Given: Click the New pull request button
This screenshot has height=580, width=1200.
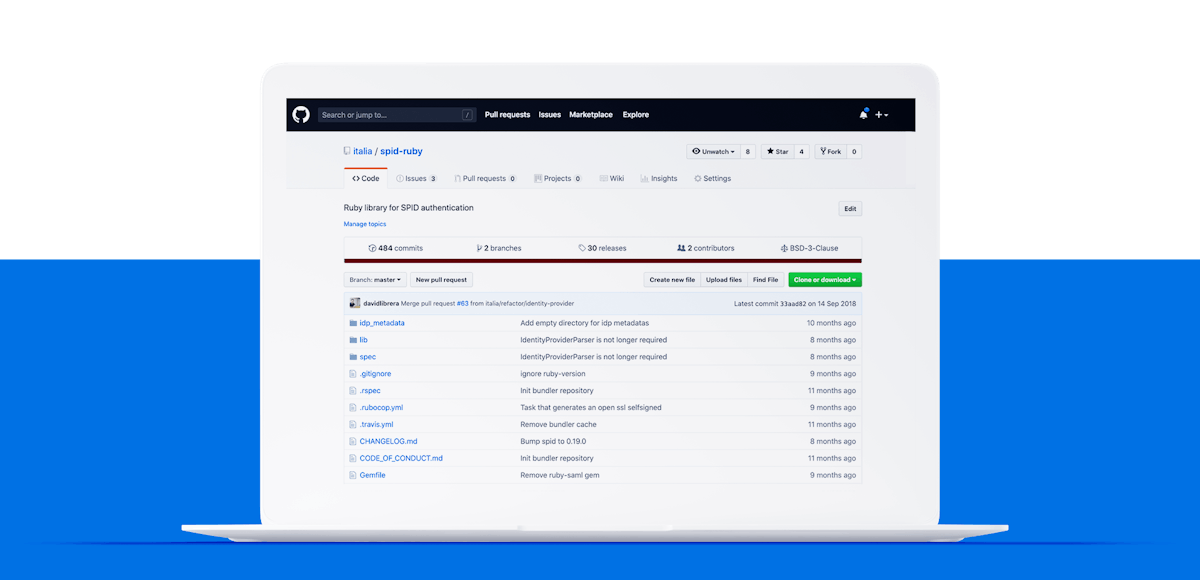Looking at the screenshot, I should pos(442,280).
